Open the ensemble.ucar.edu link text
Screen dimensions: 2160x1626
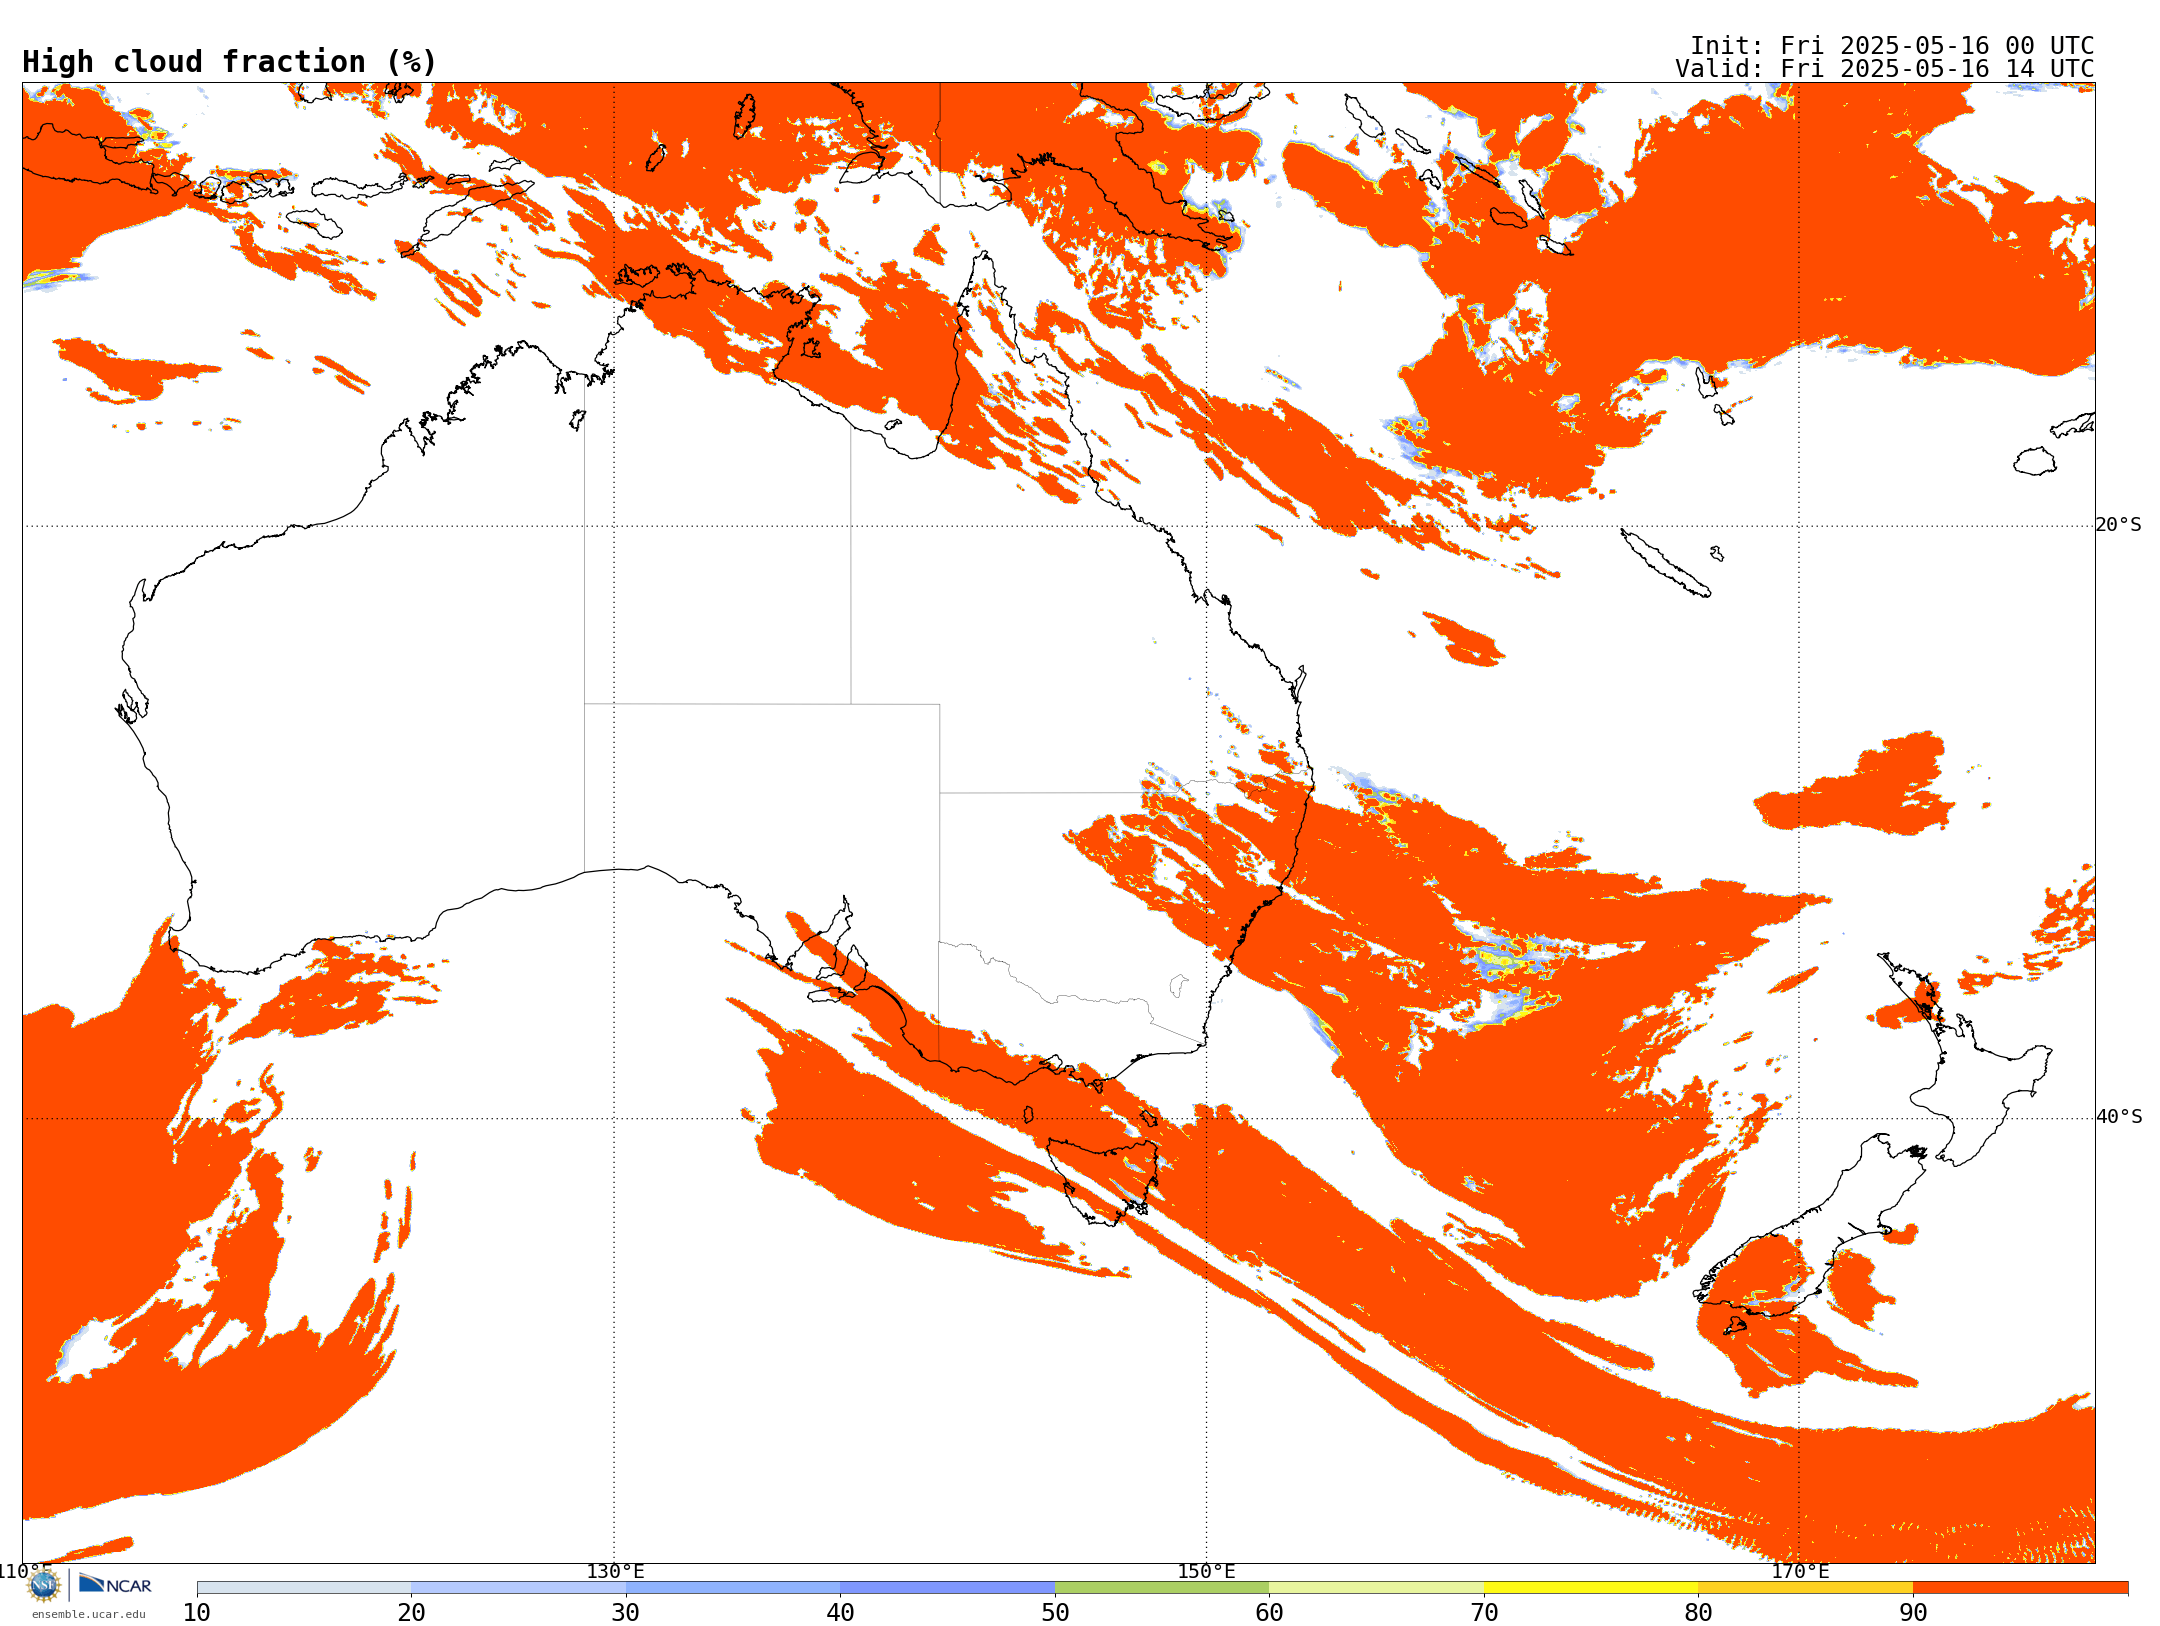pyautogui.click(x=89, y=1614)
